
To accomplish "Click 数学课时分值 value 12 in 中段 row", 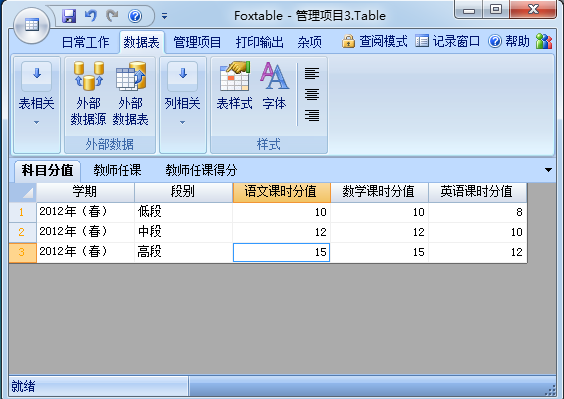I will tap(379, 232).
